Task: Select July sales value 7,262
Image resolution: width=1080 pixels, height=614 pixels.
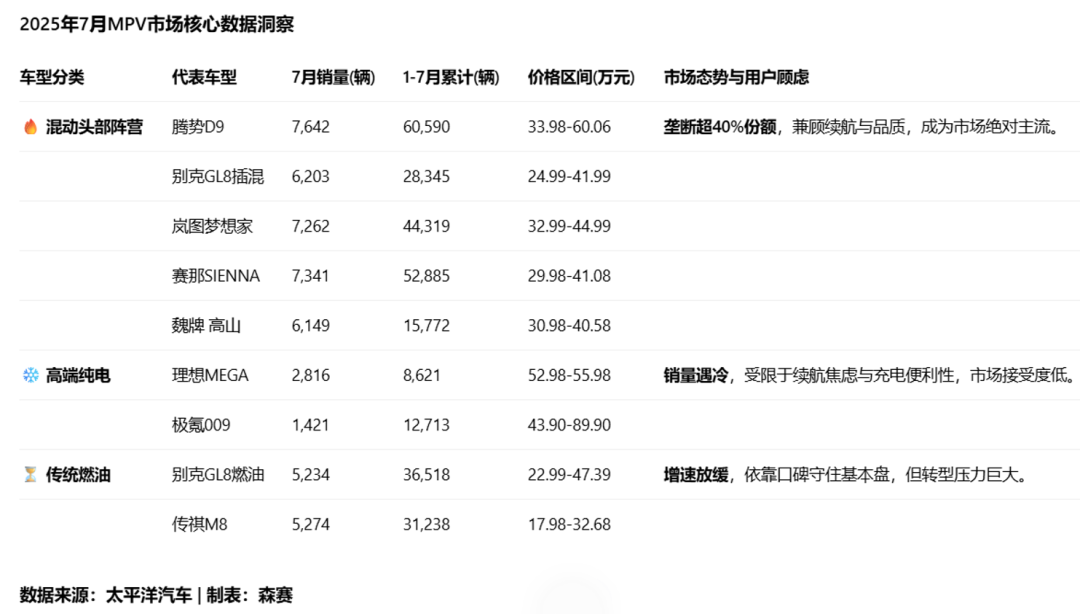Action: click(x=311, y=226)
